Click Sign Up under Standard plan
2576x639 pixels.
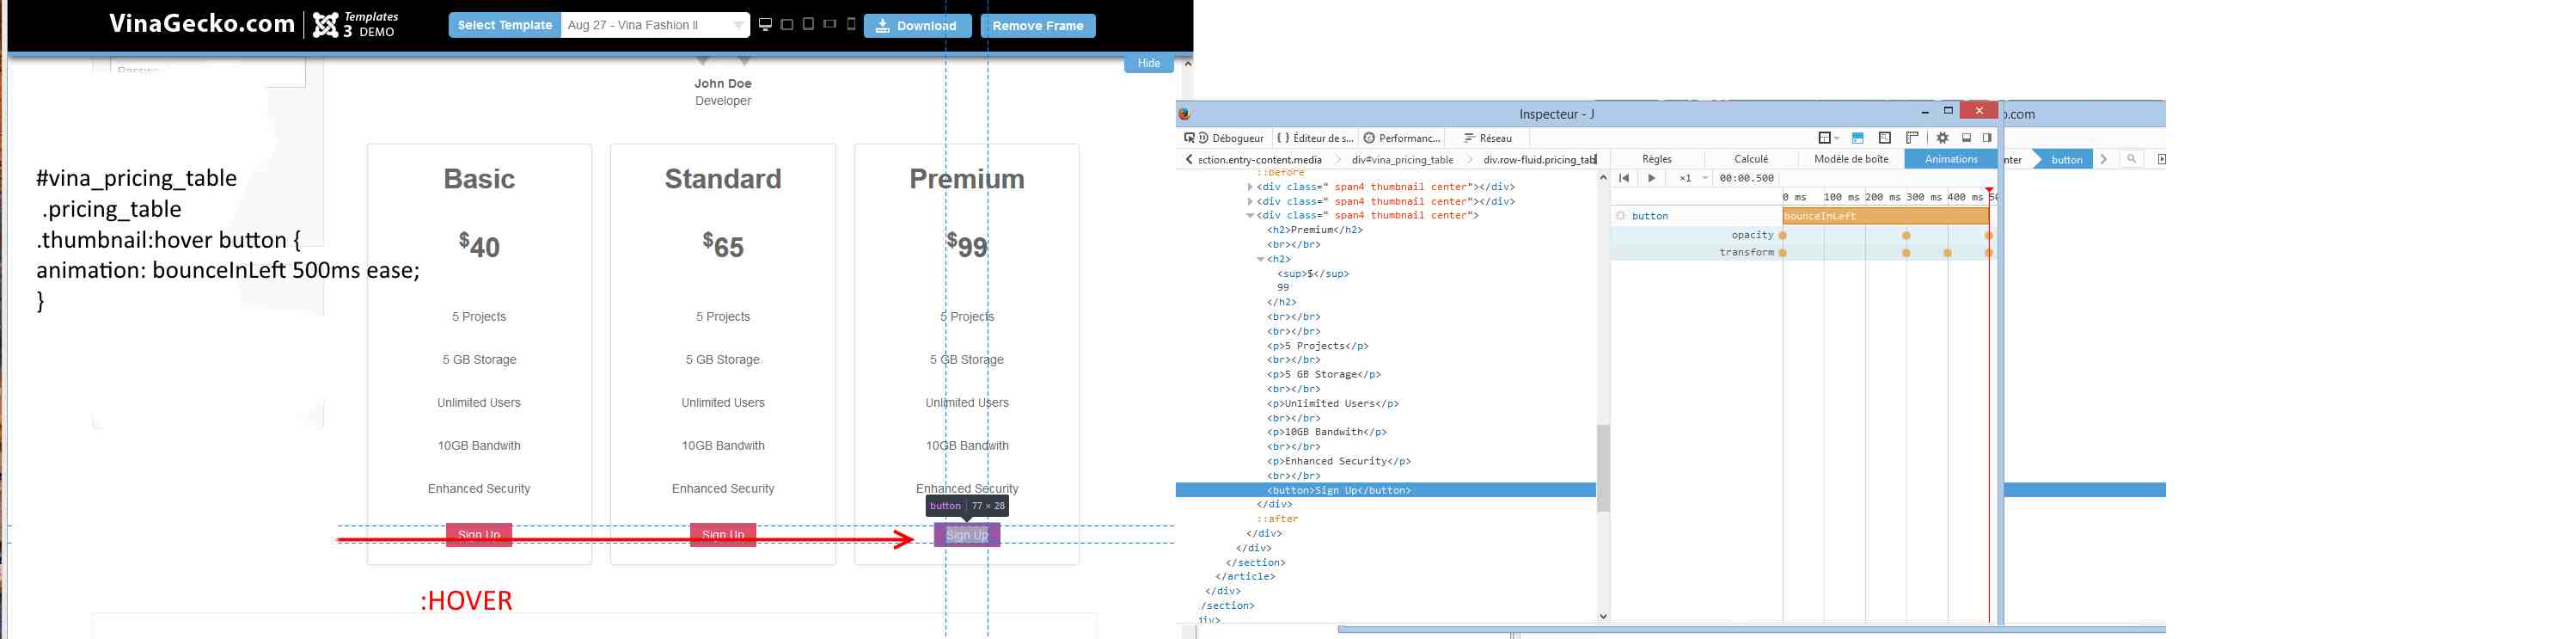[723, 535]
